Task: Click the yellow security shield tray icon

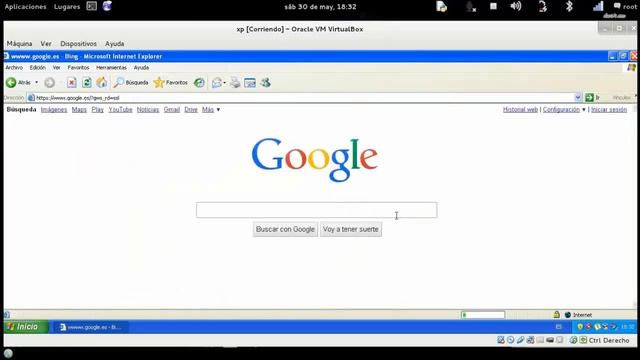Action: pos(580,327)
